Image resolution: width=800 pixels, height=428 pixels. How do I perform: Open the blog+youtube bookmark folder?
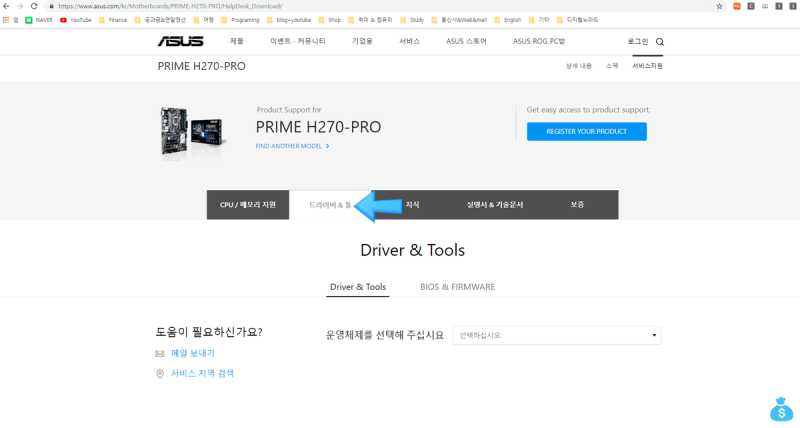[289, 20]
